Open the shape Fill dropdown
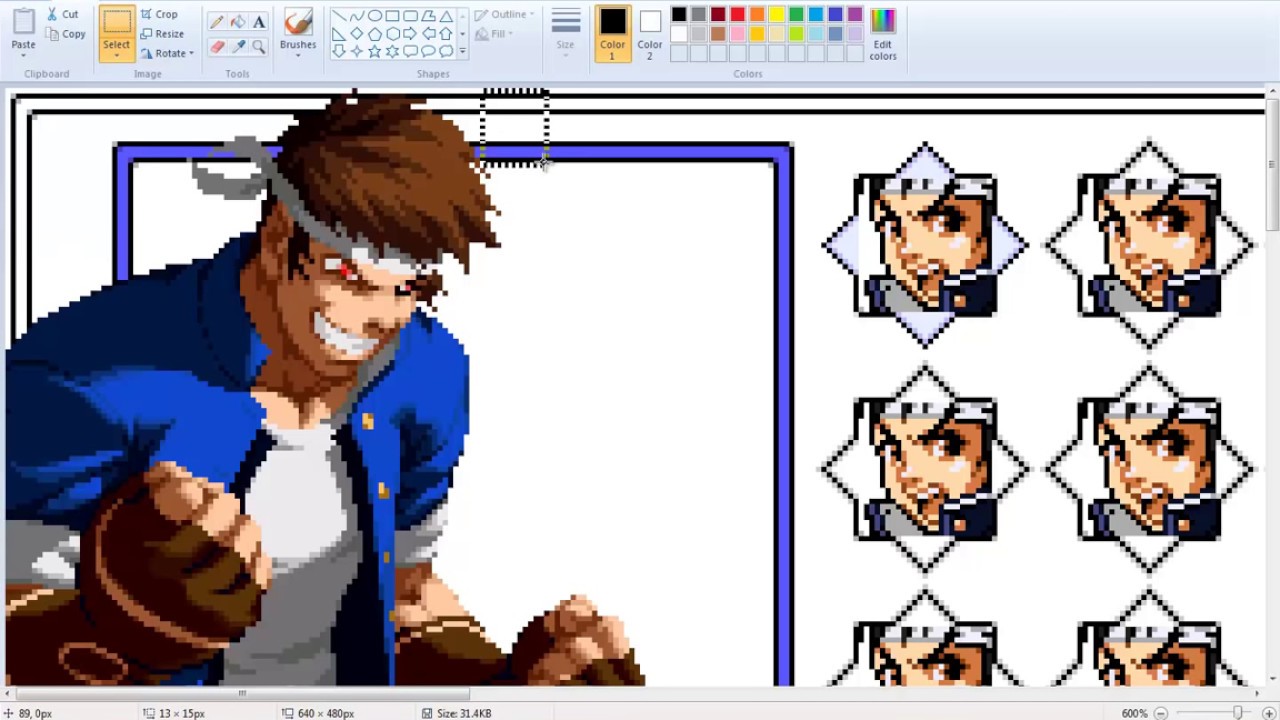1280x720 pixels. [x=495, y=34]
